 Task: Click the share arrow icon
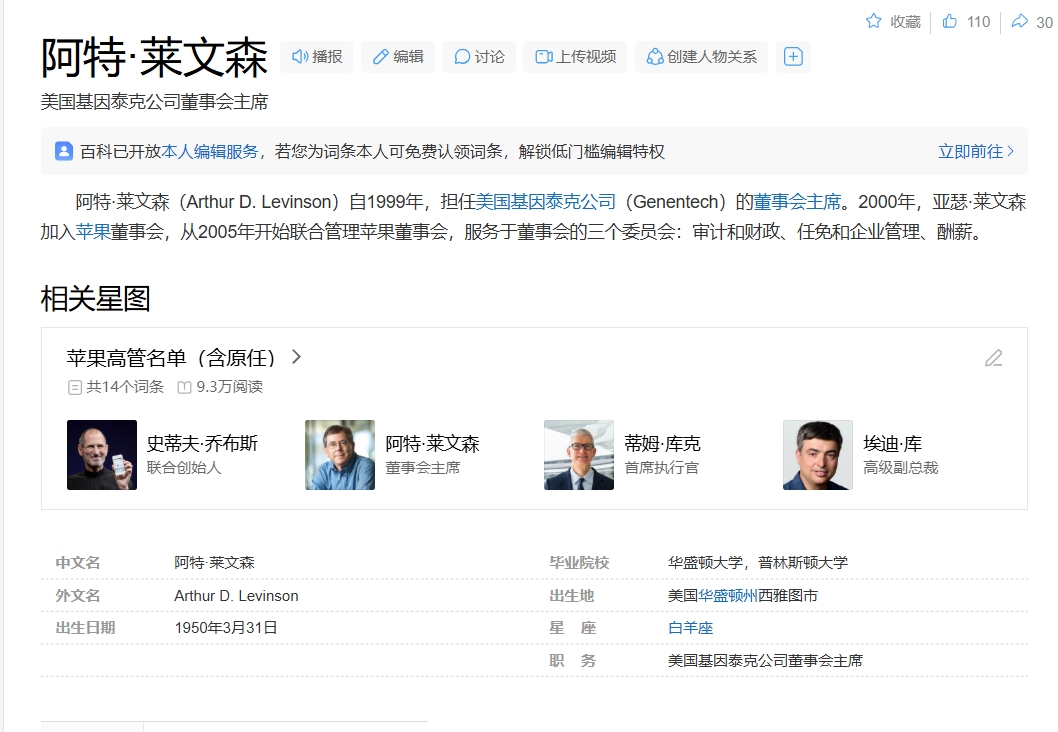pos(1019,21)
